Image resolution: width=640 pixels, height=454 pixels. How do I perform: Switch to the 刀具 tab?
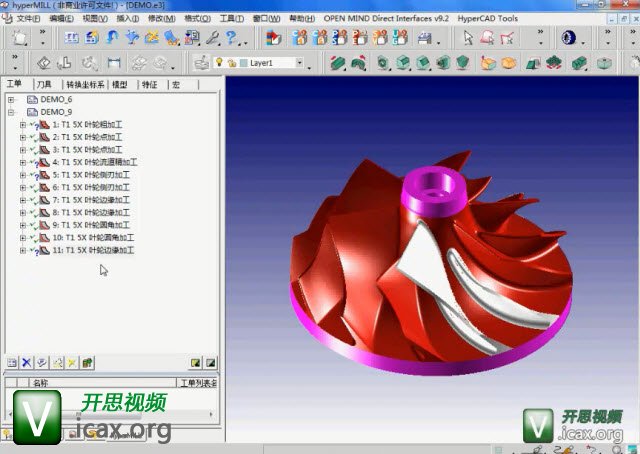click(x=44, y=85)
